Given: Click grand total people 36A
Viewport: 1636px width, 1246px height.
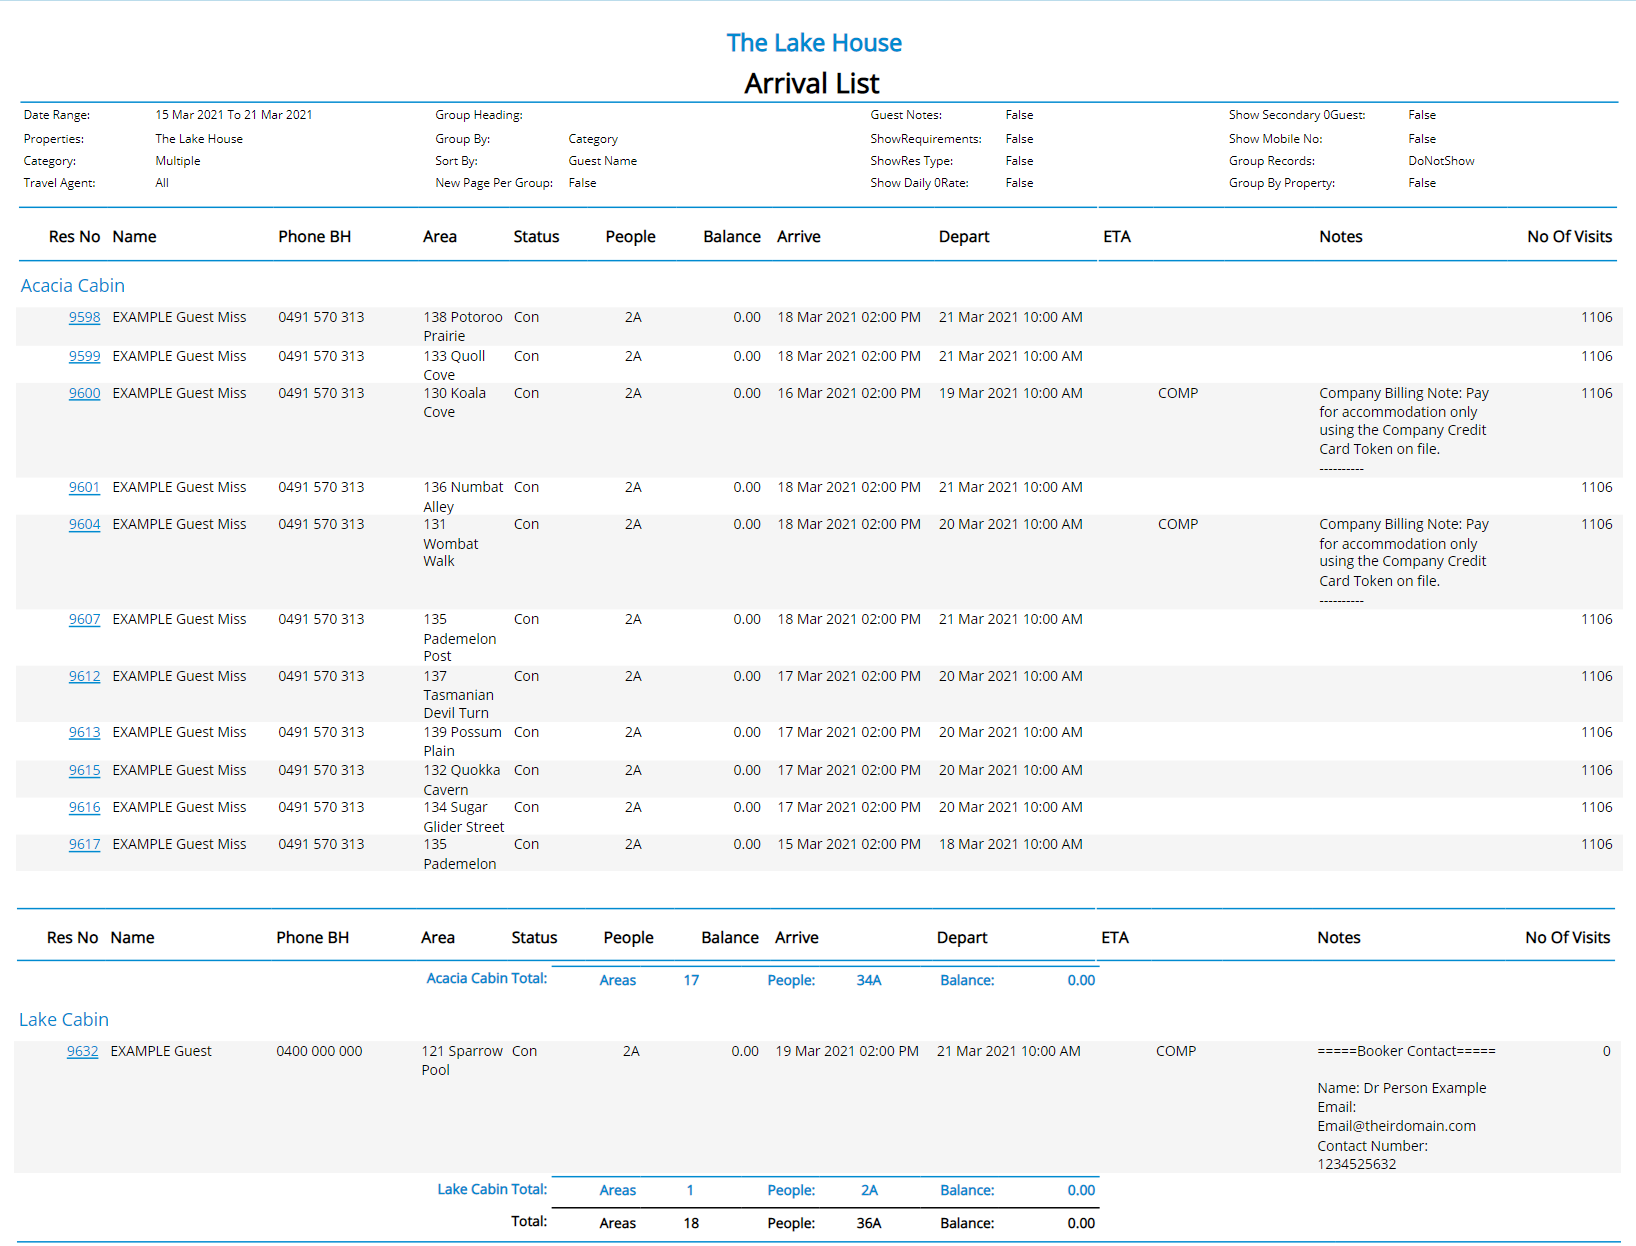Looking at the screenshot, I should coord(869,1223).
